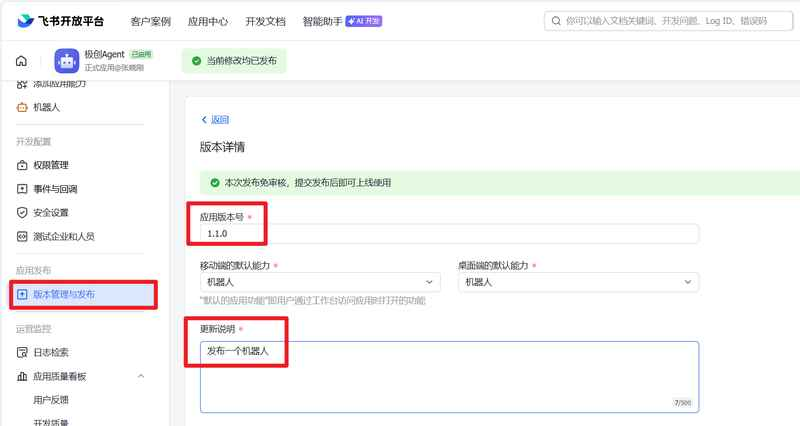Screen dimensions: 800x426
Task: Click the AI 开发 badge
Action: pos(364,21)
